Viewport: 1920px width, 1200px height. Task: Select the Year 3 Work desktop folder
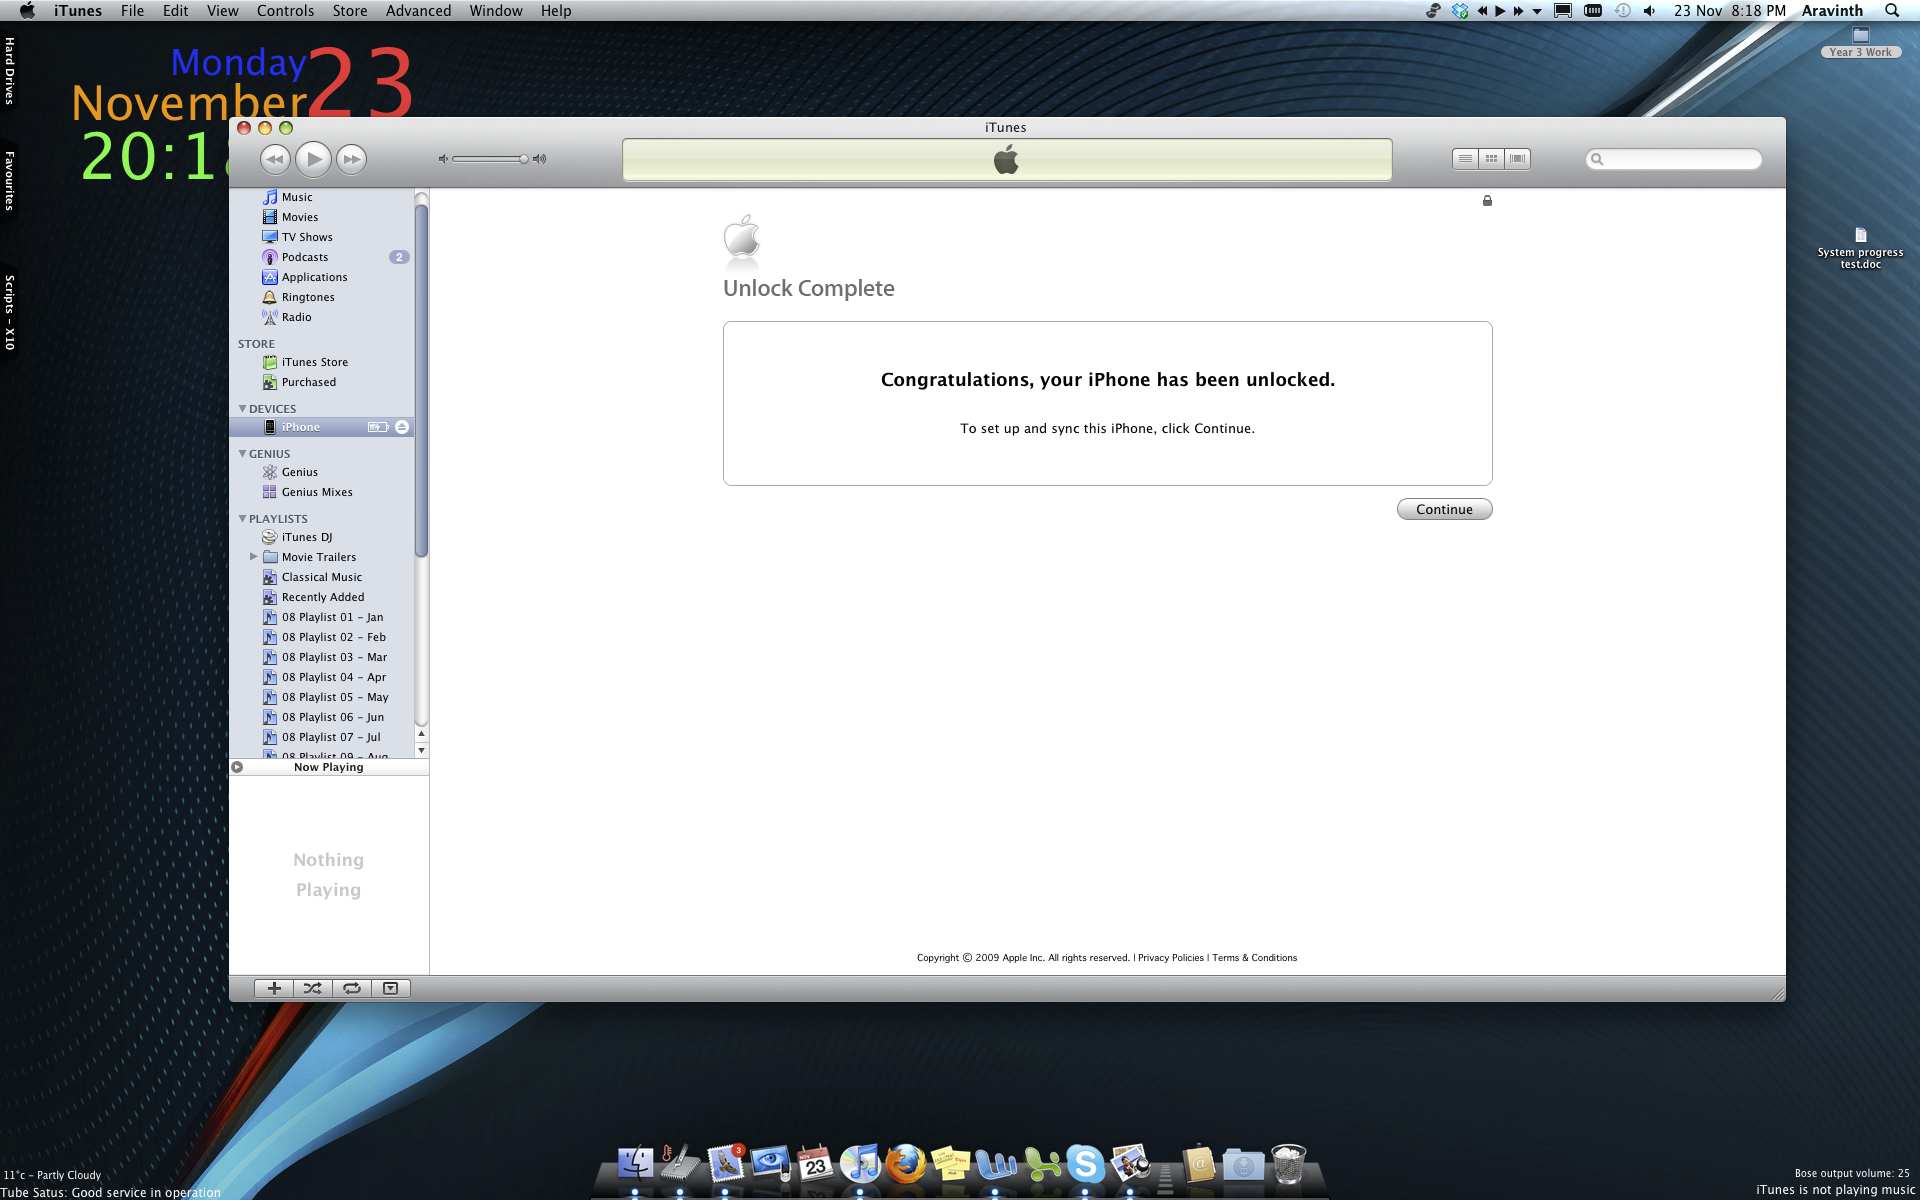1860,44
